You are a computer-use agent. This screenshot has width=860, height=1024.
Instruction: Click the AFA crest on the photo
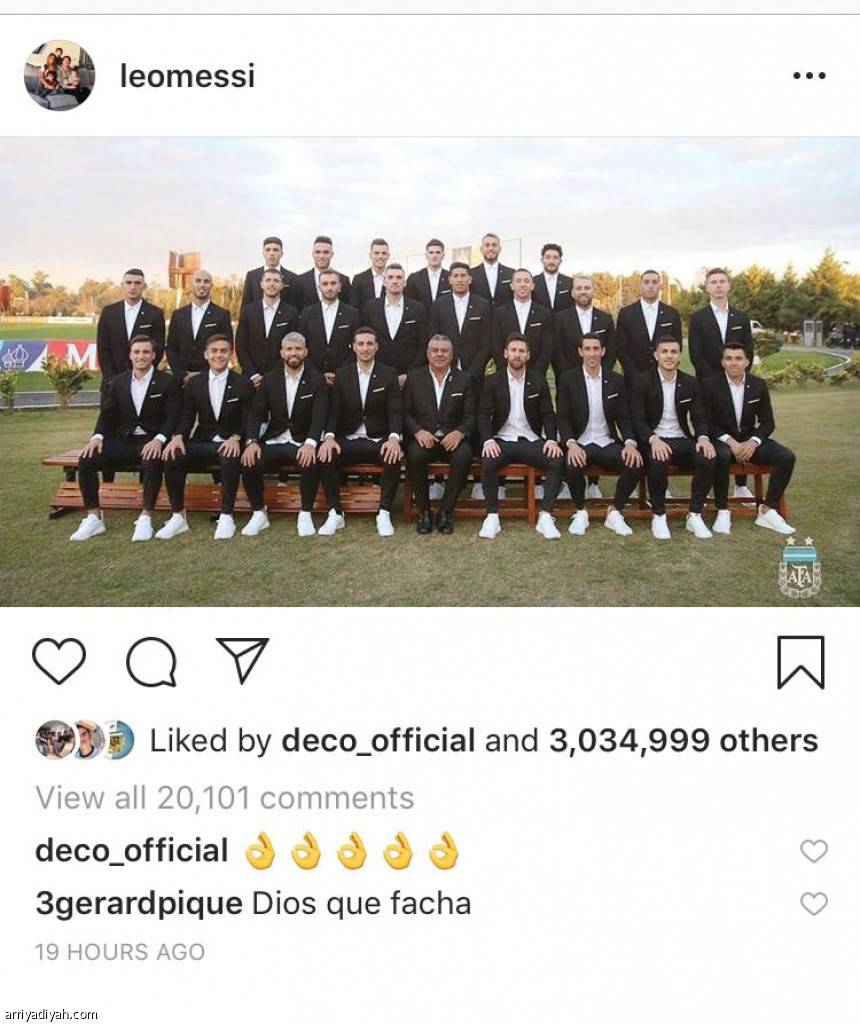[800, 567]
